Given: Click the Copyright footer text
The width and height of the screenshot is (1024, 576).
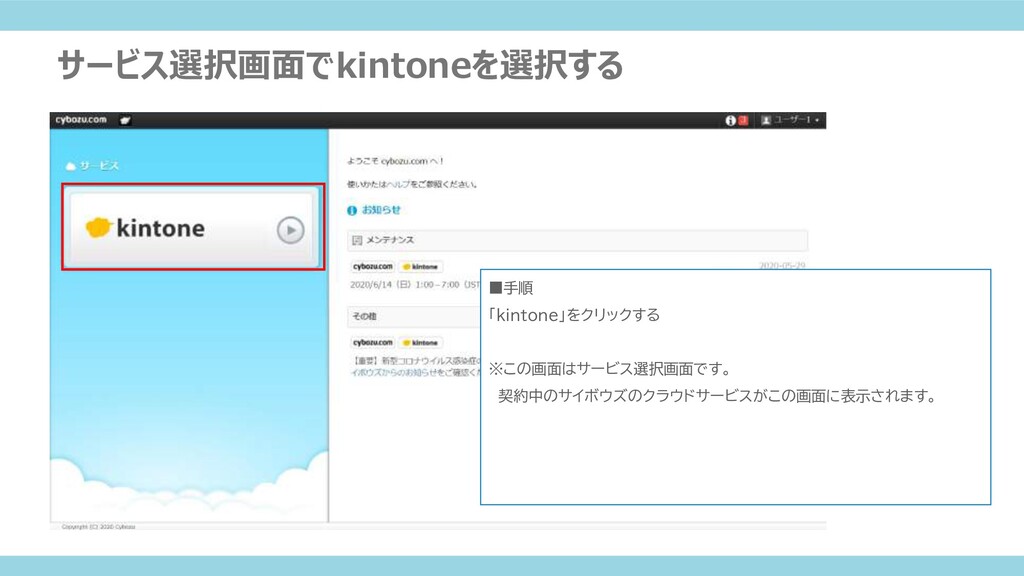Looking at the screenshot, I should pos(98,526).
